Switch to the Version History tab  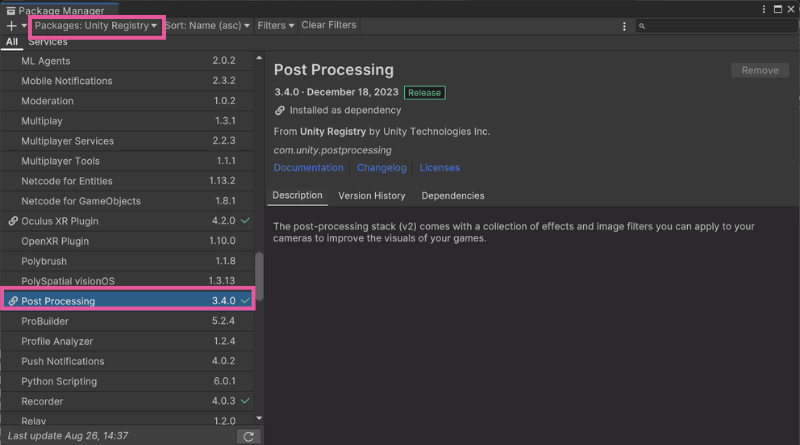click(x=371, y=195)
